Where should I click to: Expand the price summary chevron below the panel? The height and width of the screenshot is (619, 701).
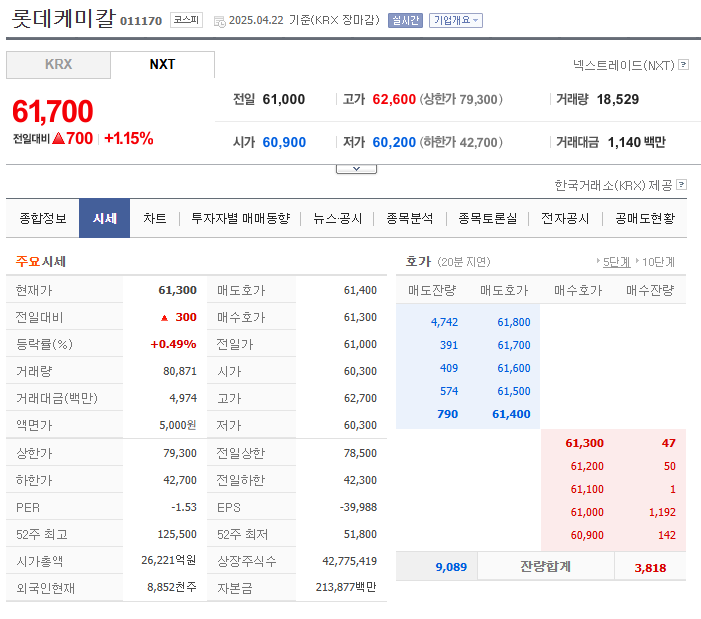(356, 169)
